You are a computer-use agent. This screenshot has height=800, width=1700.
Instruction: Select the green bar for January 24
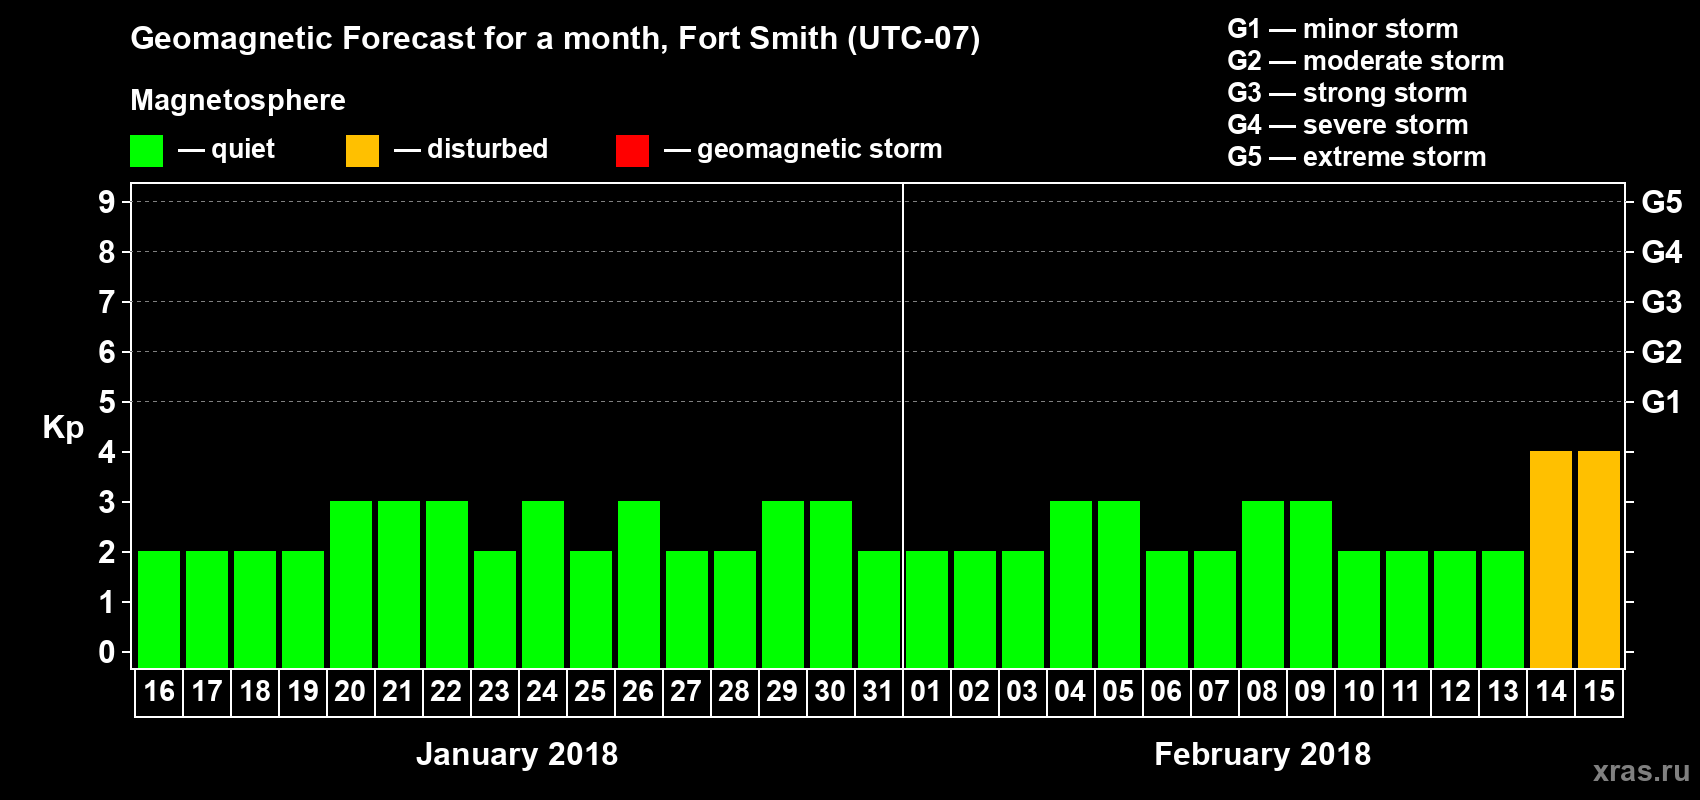pyautogui.click(x=543, y=584)
